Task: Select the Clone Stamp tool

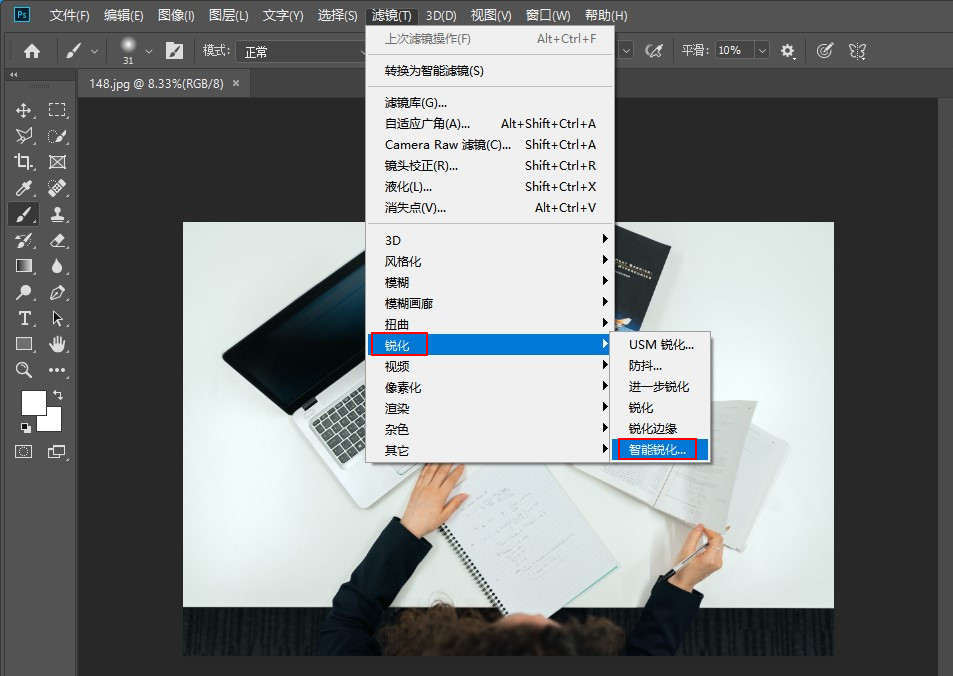Action: pos(58,214)
